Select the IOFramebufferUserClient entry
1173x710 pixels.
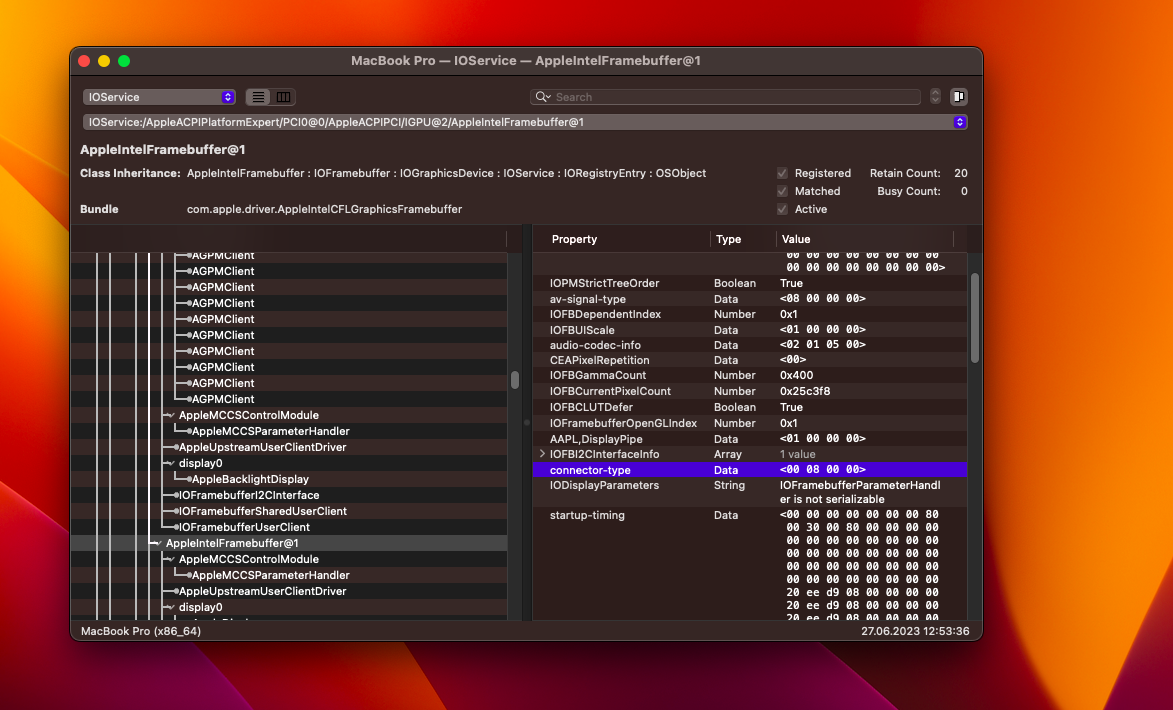(245, 527)
